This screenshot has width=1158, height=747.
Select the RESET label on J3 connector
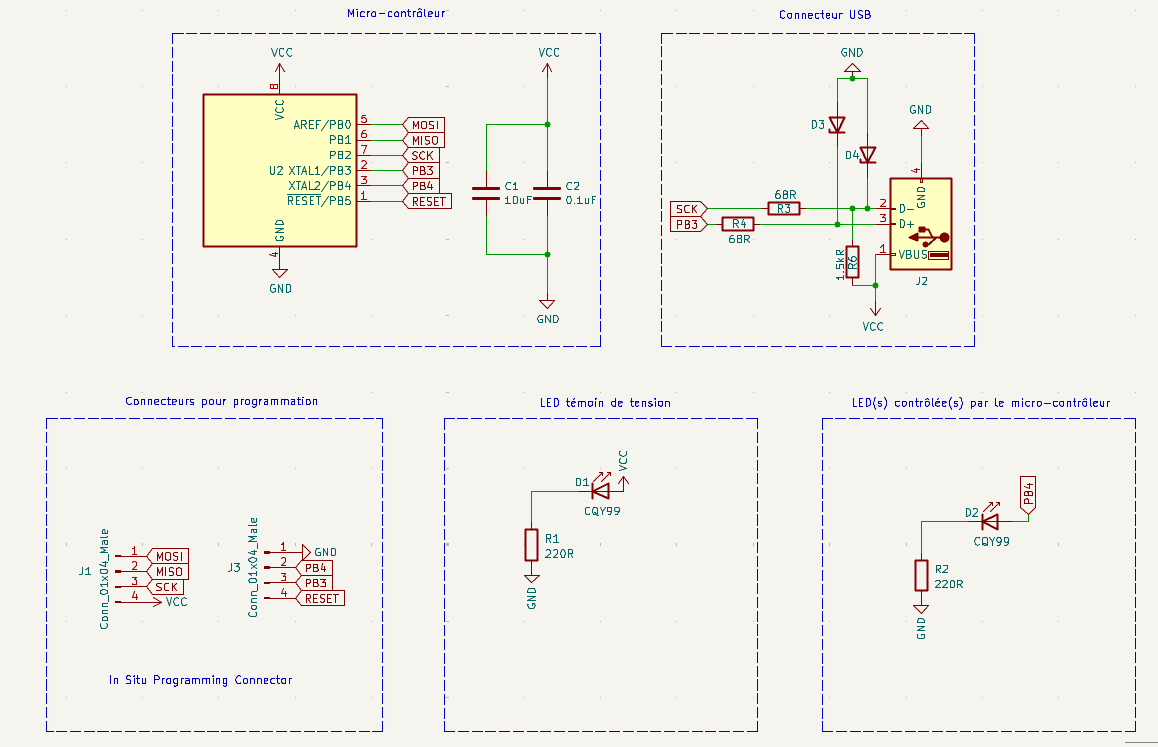[320, 598]
